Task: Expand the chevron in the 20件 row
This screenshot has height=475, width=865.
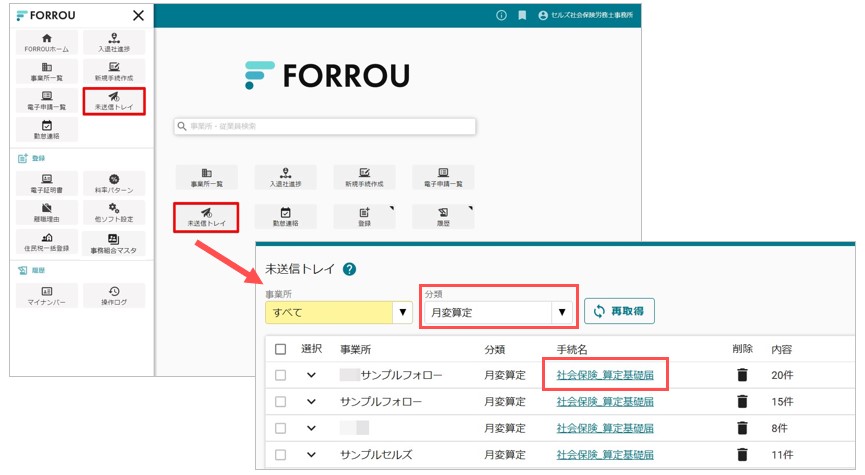Action: point(311,375)
